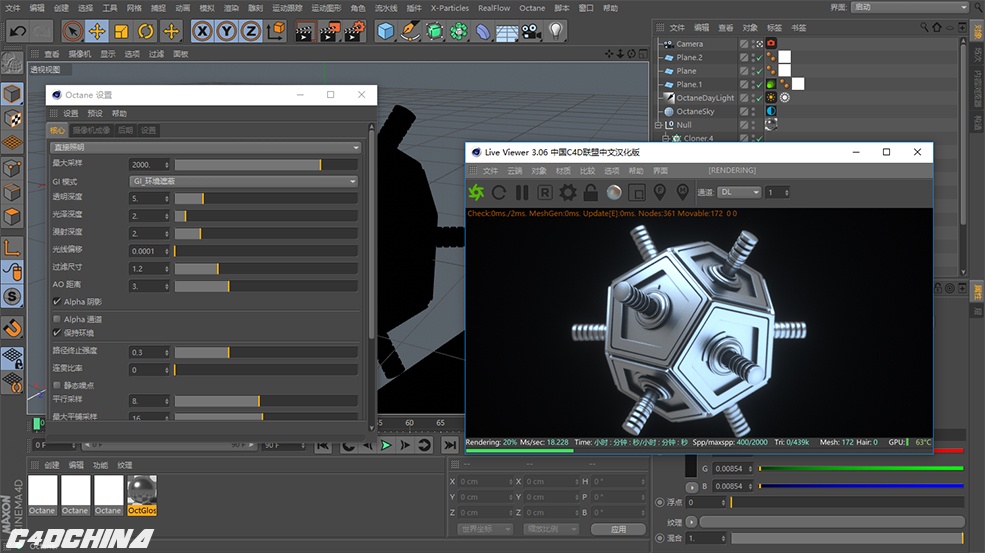This screenshot has height=553, width=985.
Task: Click the material picker pin in Live Viewer
Action: click(x=683, y=192)
